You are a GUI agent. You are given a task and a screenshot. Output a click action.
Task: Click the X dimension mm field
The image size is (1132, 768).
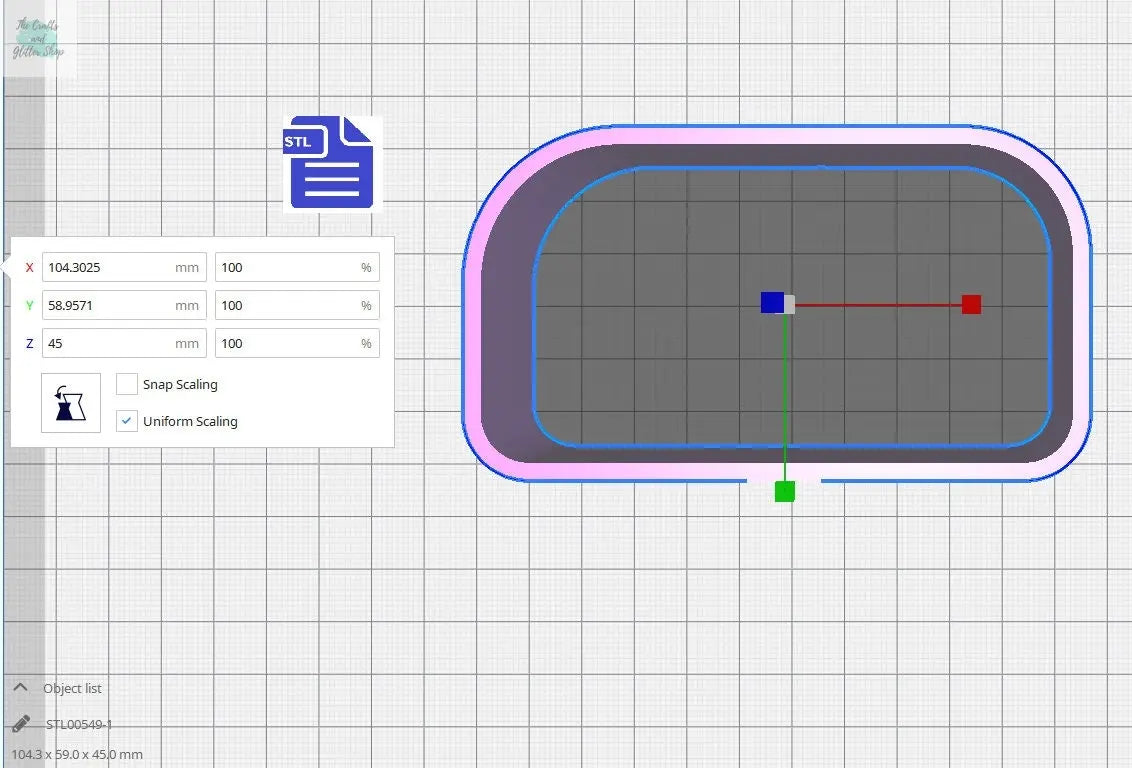[108, 267]
